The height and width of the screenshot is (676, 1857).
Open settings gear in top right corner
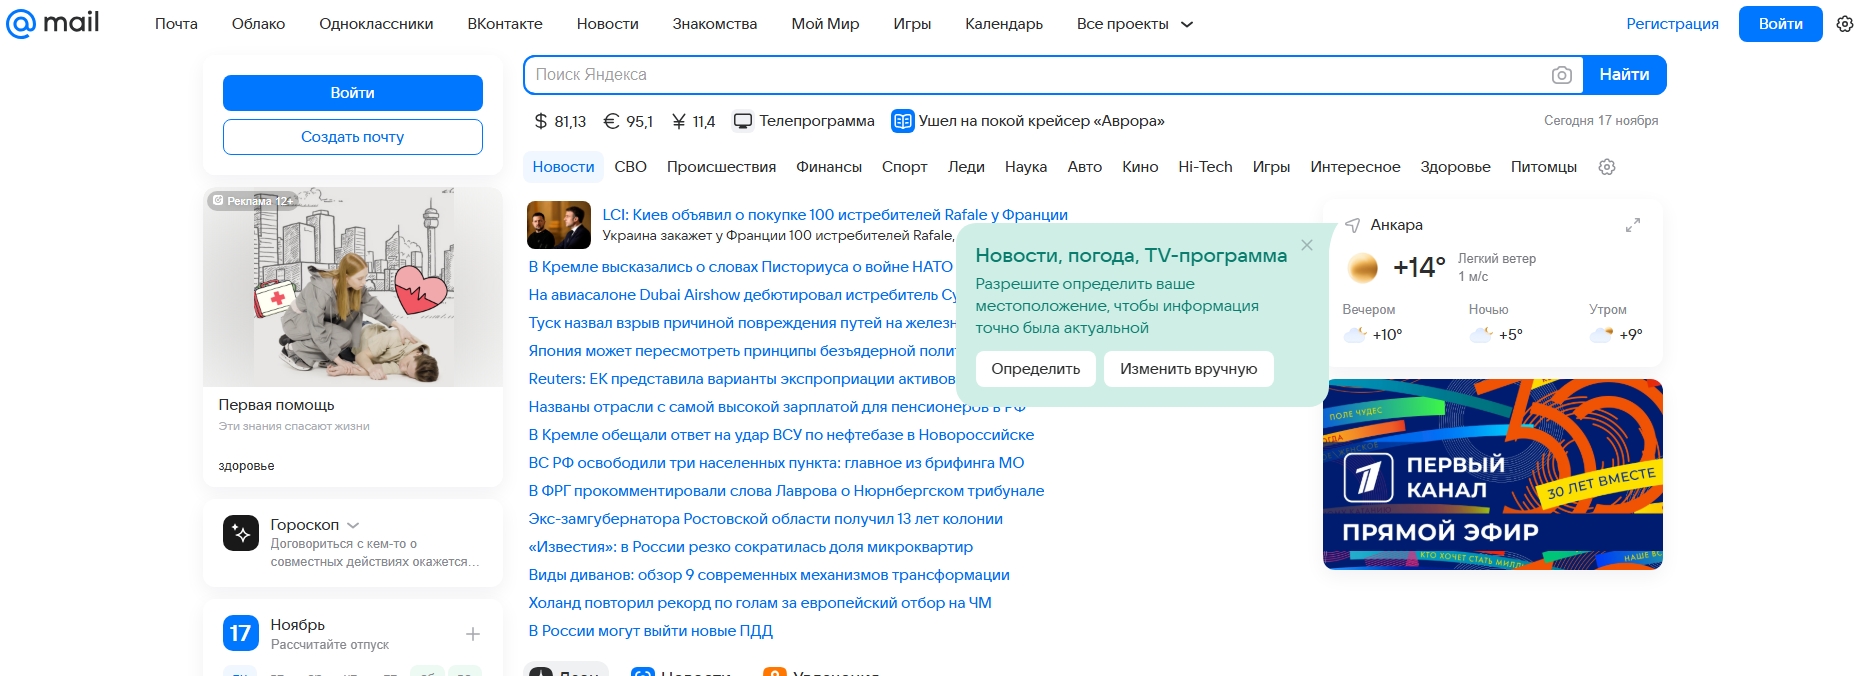click(1844, 24)
